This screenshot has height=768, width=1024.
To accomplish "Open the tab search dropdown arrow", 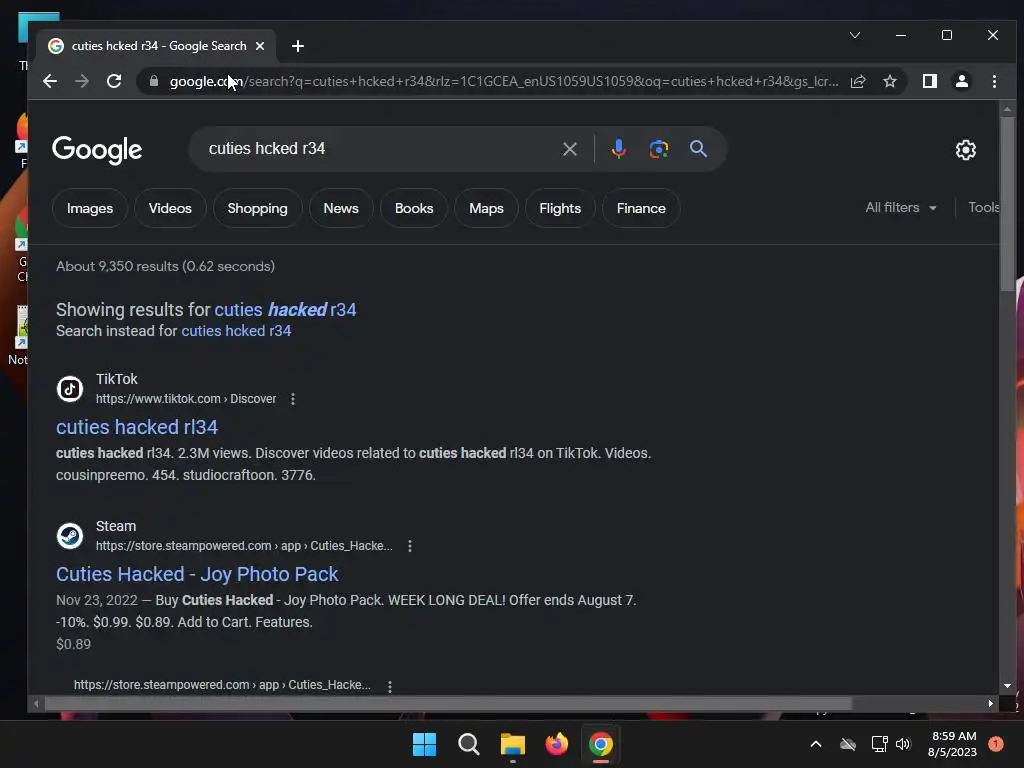I will coord(854,35).
